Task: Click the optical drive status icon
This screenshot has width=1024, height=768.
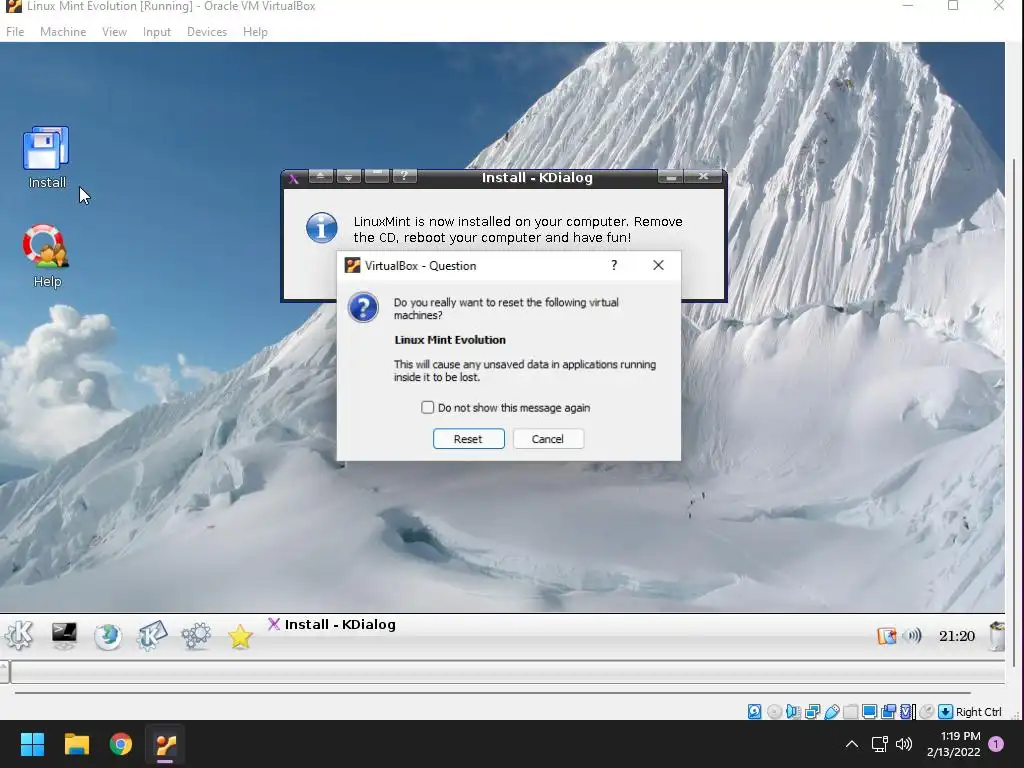Action: [x=774, y=712]
